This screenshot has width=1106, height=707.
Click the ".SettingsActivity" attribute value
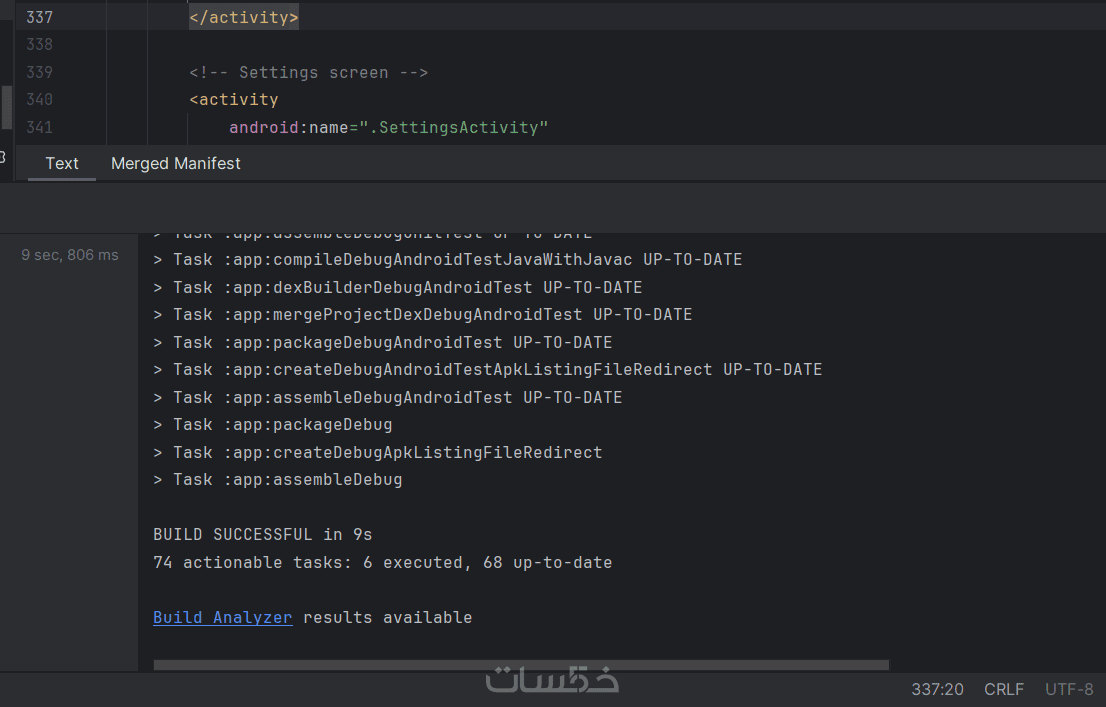460,127
